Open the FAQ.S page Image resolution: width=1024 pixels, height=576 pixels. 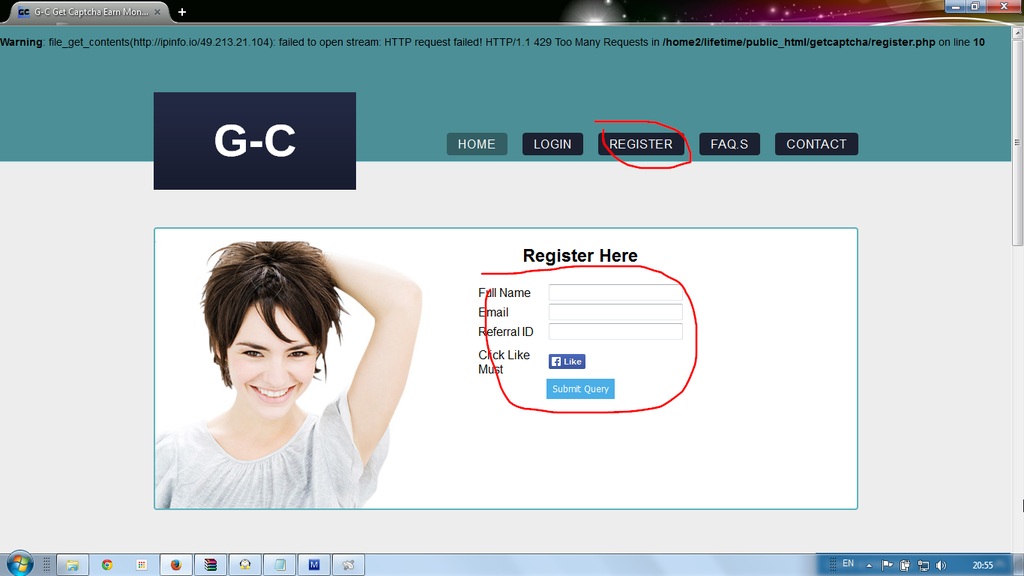click(x=729, y=144)
